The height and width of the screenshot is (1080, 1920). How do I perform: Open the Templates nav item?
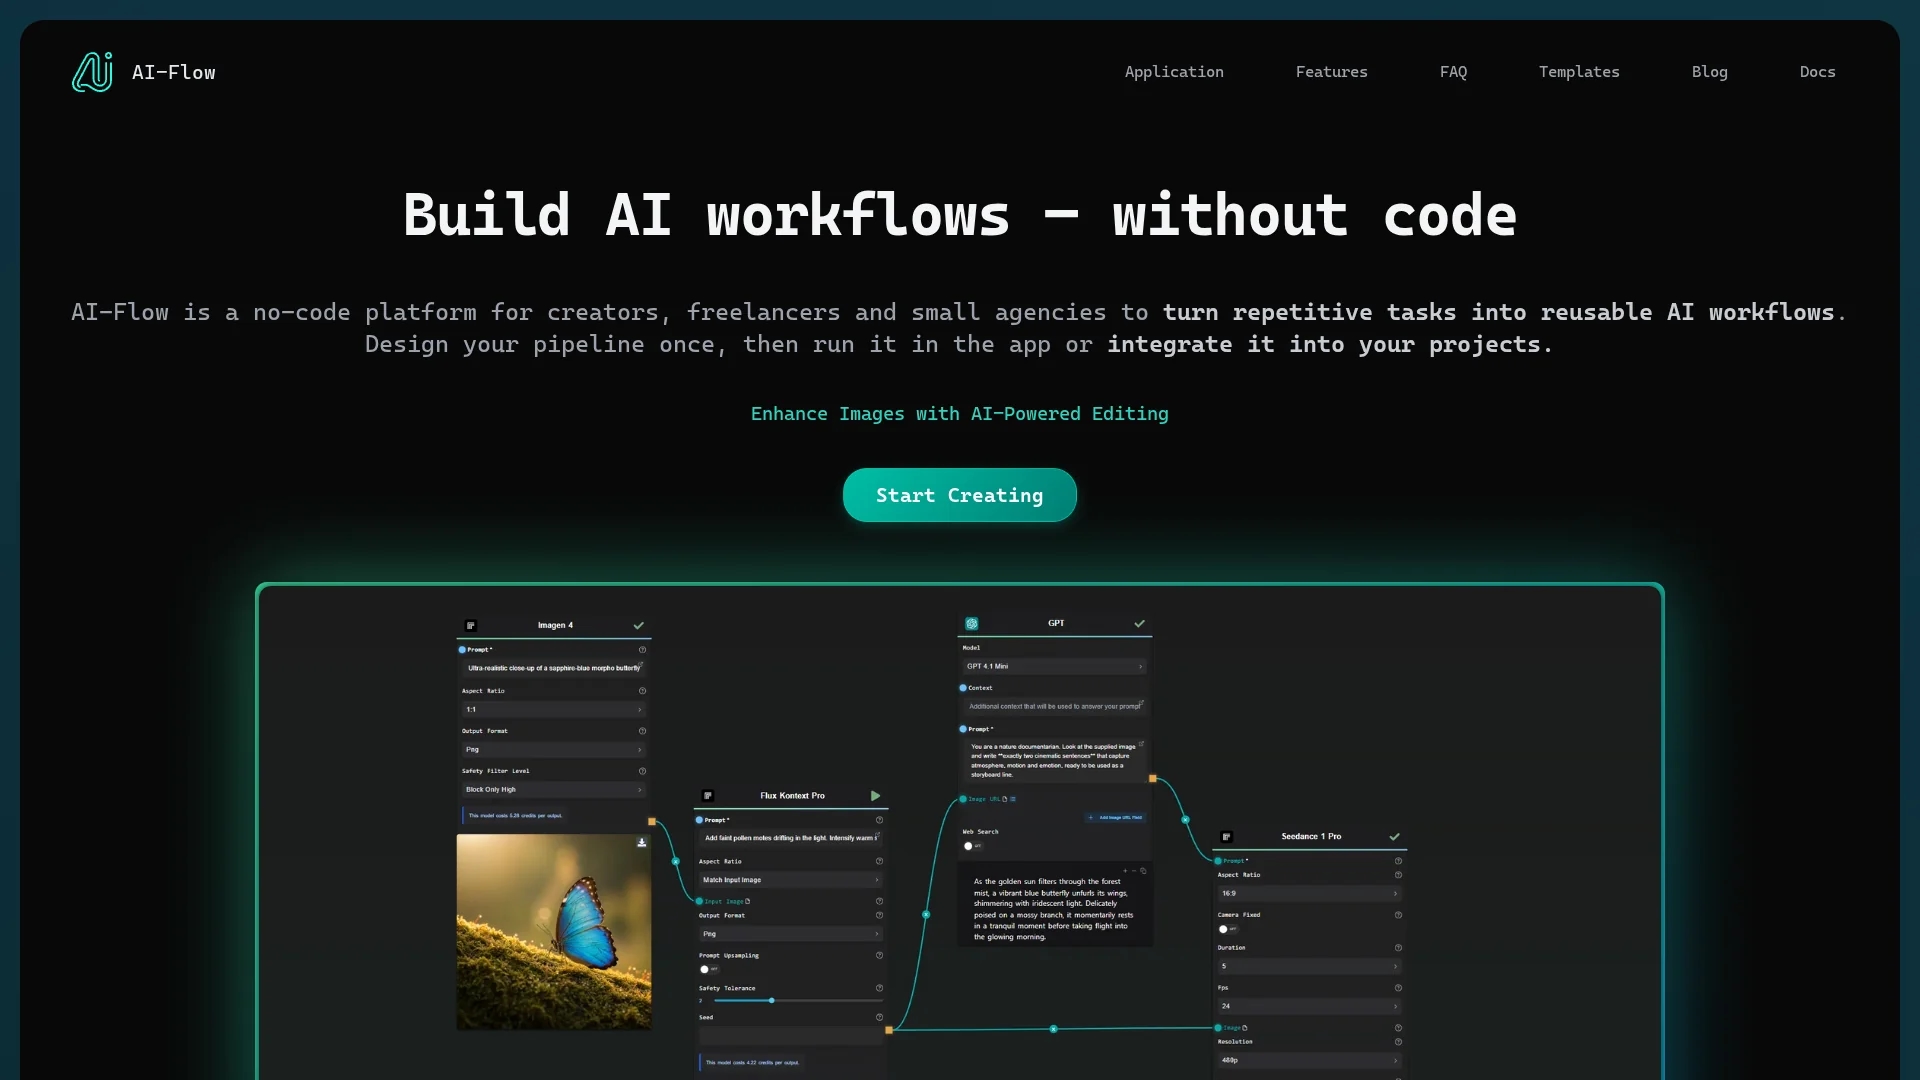[x=1579, y=72]
